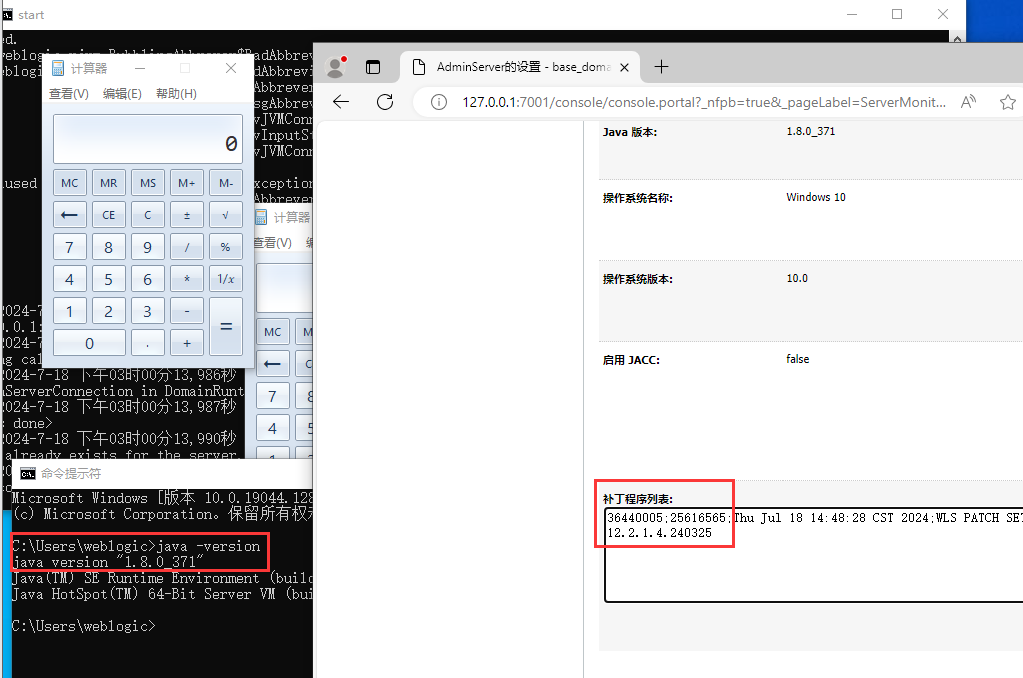Click digit 8 in front calculator
The height and width of the screenshot is (678, 1023).
click(x=109, y=247)
